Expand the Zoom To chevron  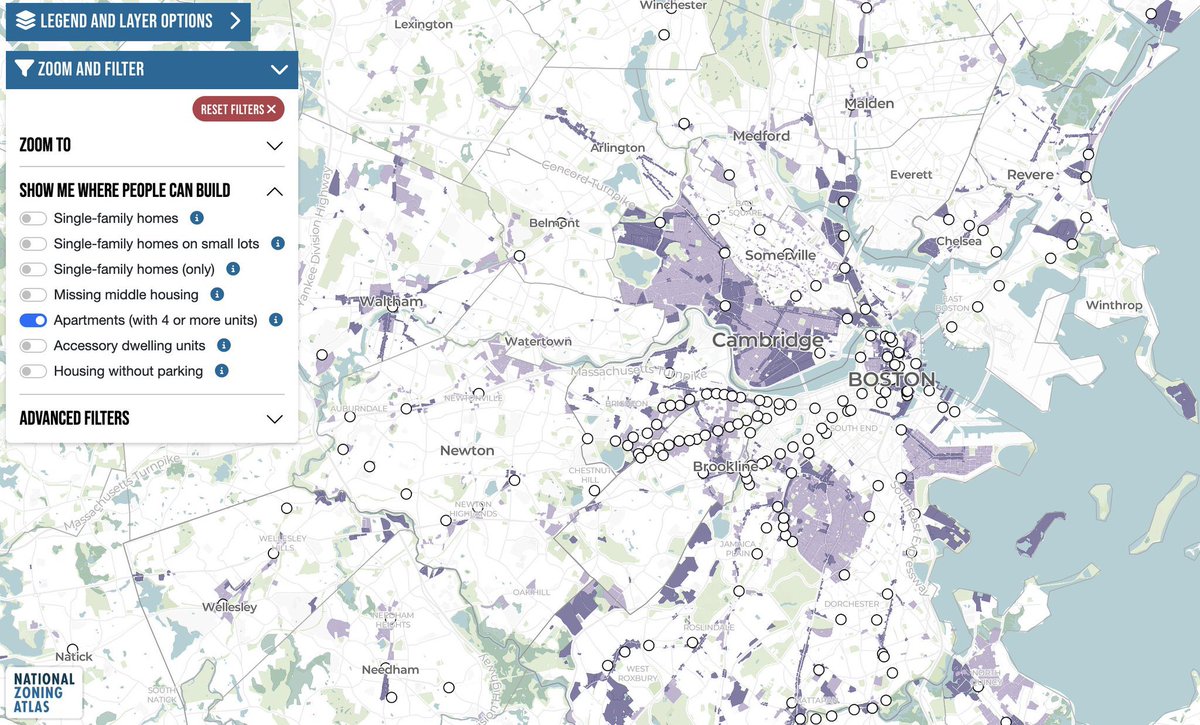point(276,145)
